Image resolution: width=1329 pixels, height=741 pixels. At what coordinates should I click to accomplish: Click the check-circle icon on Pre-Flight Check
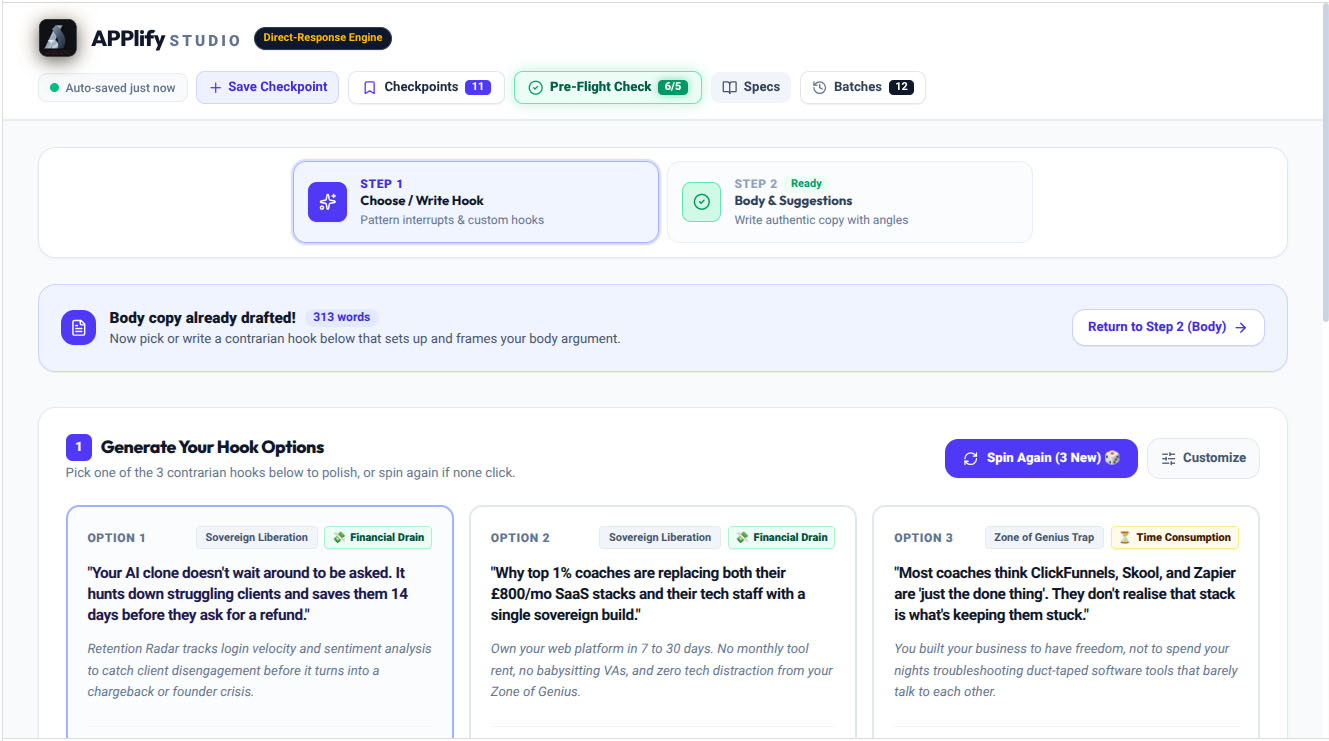coord(535,88)
